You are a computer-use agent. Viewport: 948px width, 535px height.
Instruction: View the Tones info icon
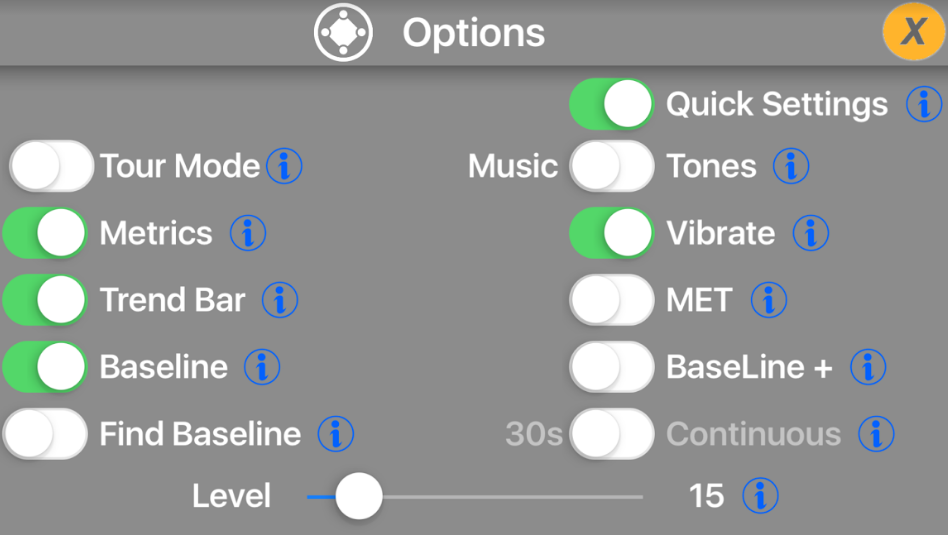791,166
